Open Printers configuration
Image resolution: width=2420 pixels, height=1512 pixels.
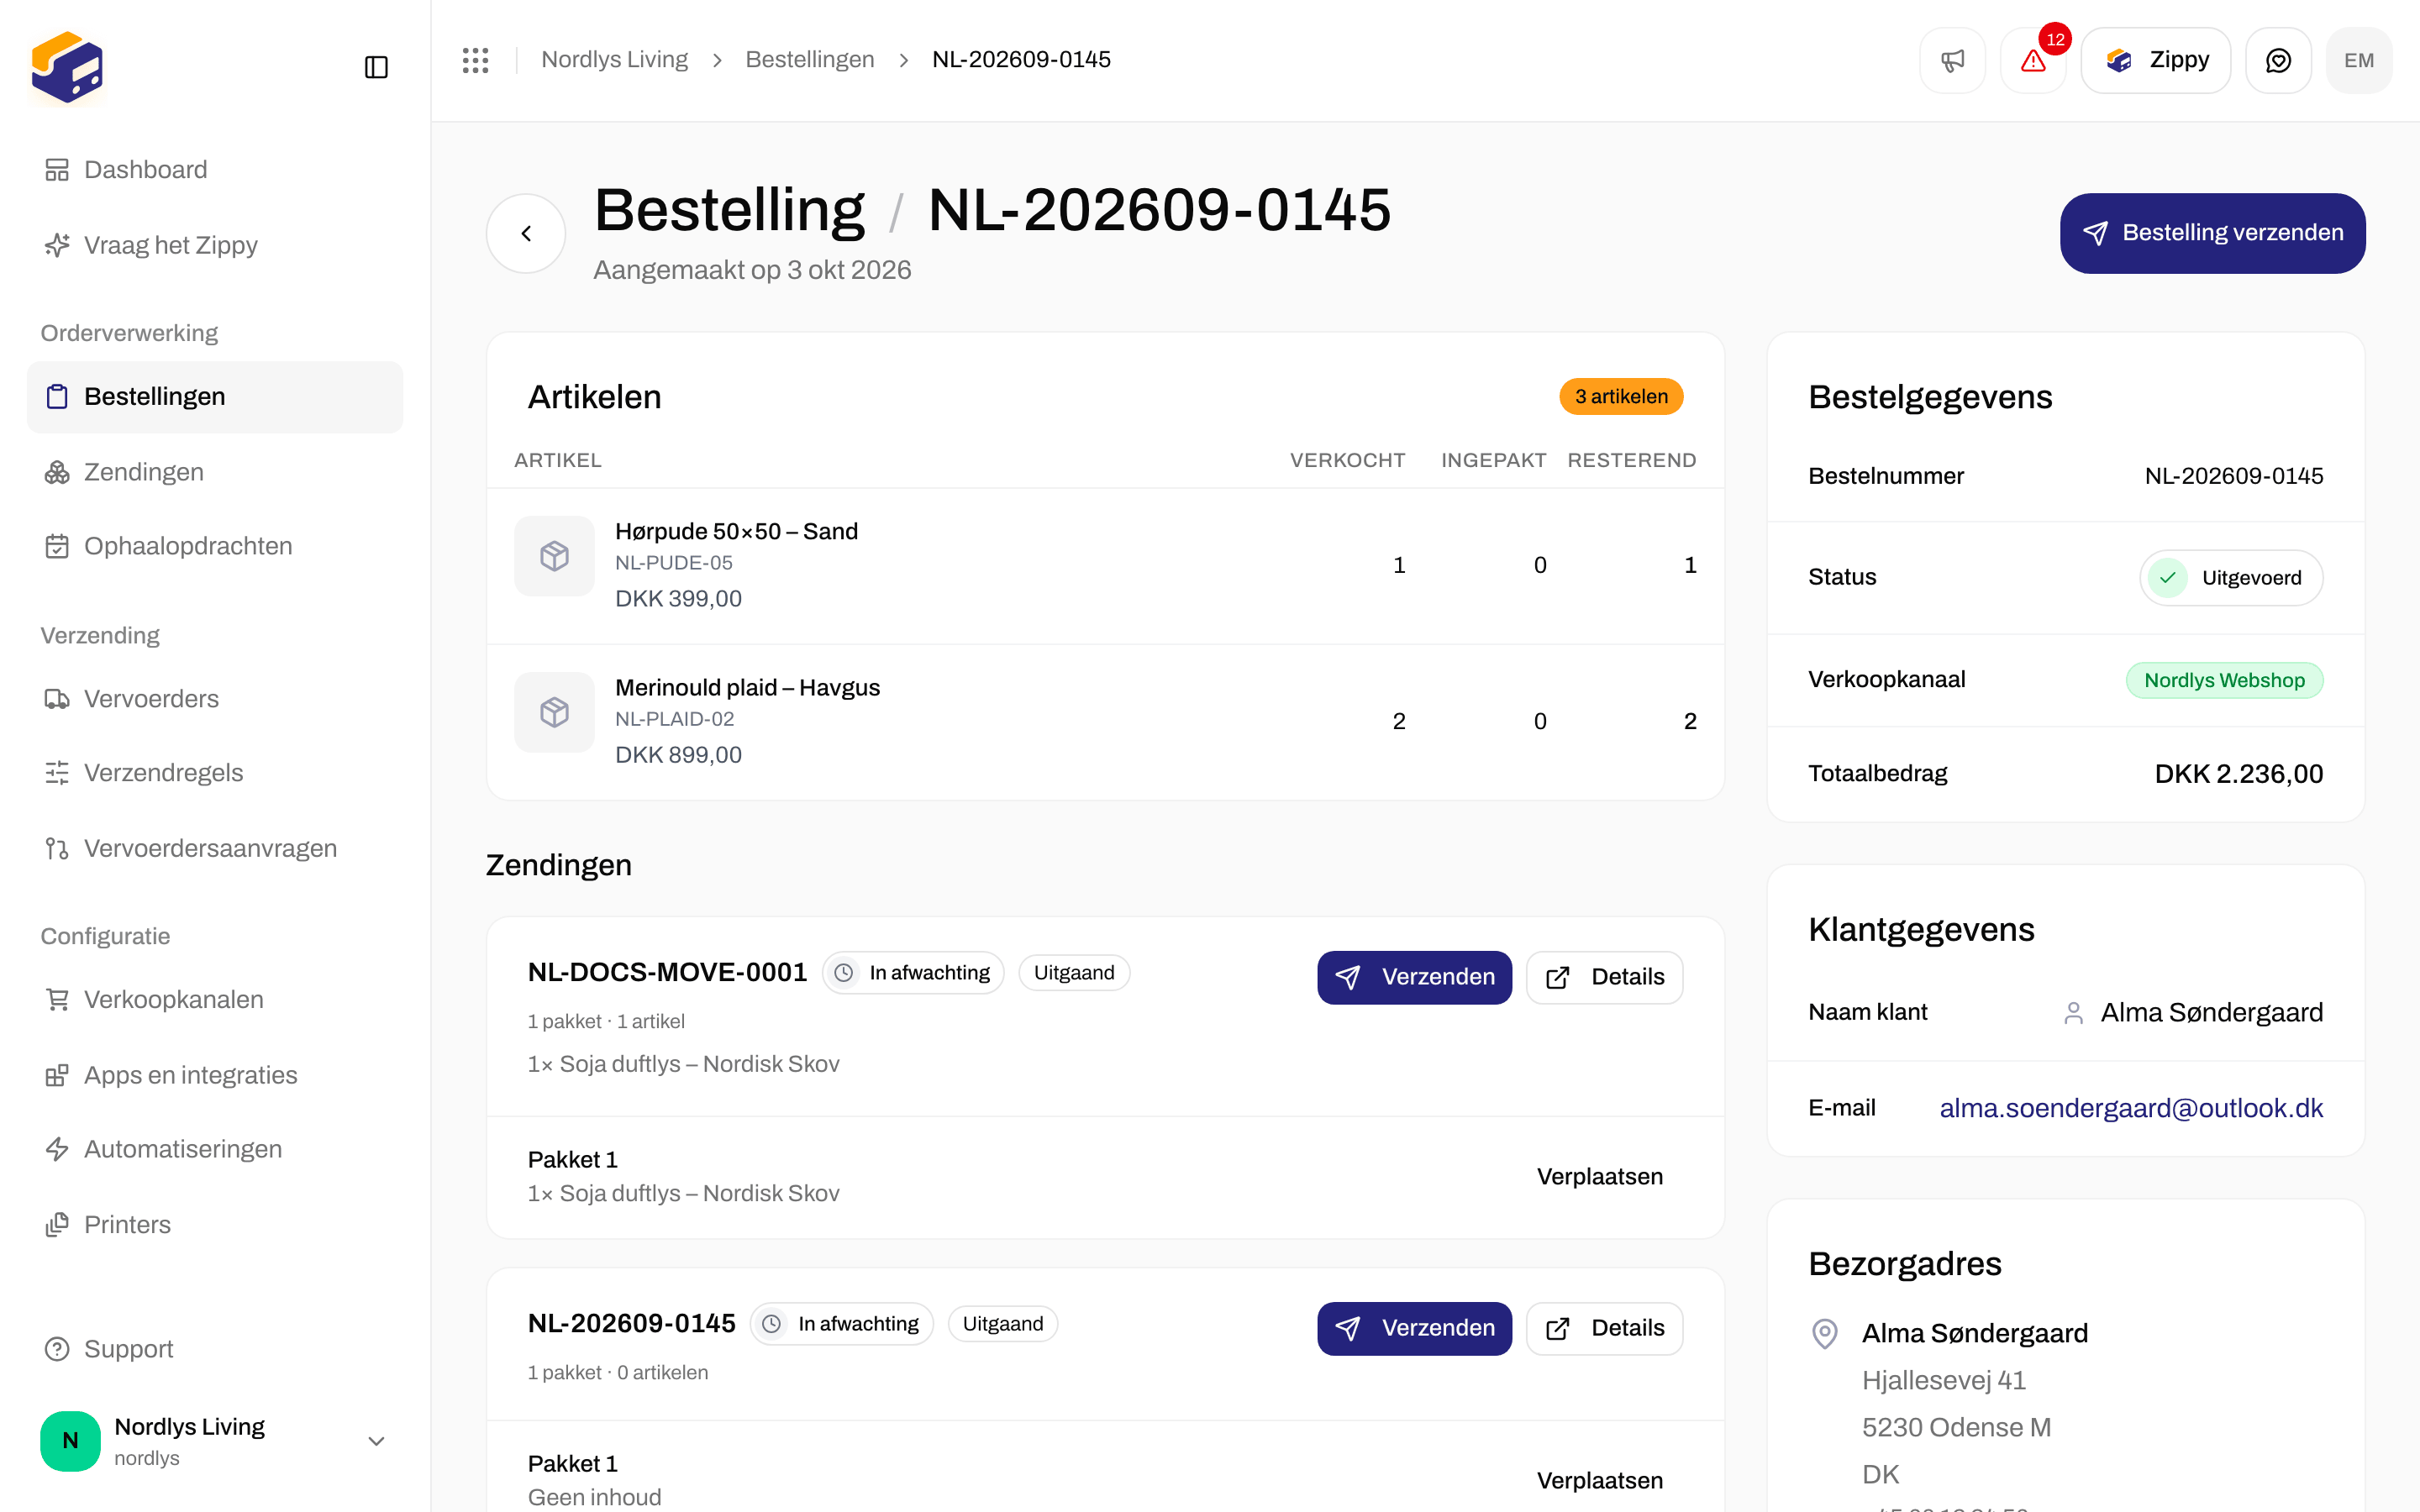(x=215, y=1225)
